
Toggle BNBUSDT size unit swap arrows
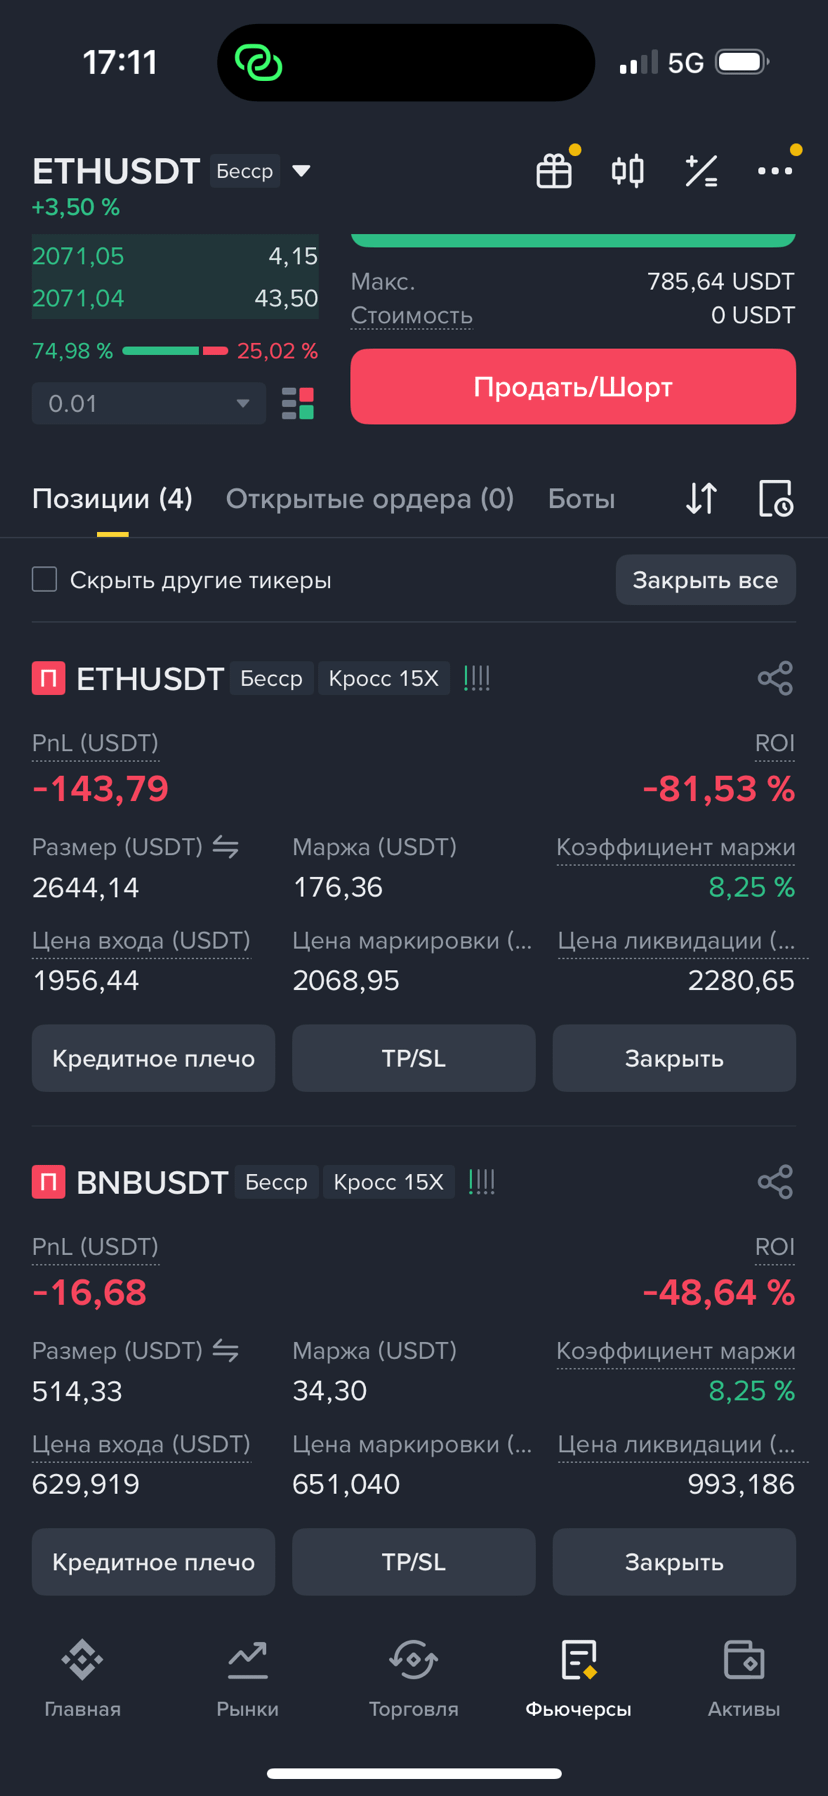coord(226,1351)
